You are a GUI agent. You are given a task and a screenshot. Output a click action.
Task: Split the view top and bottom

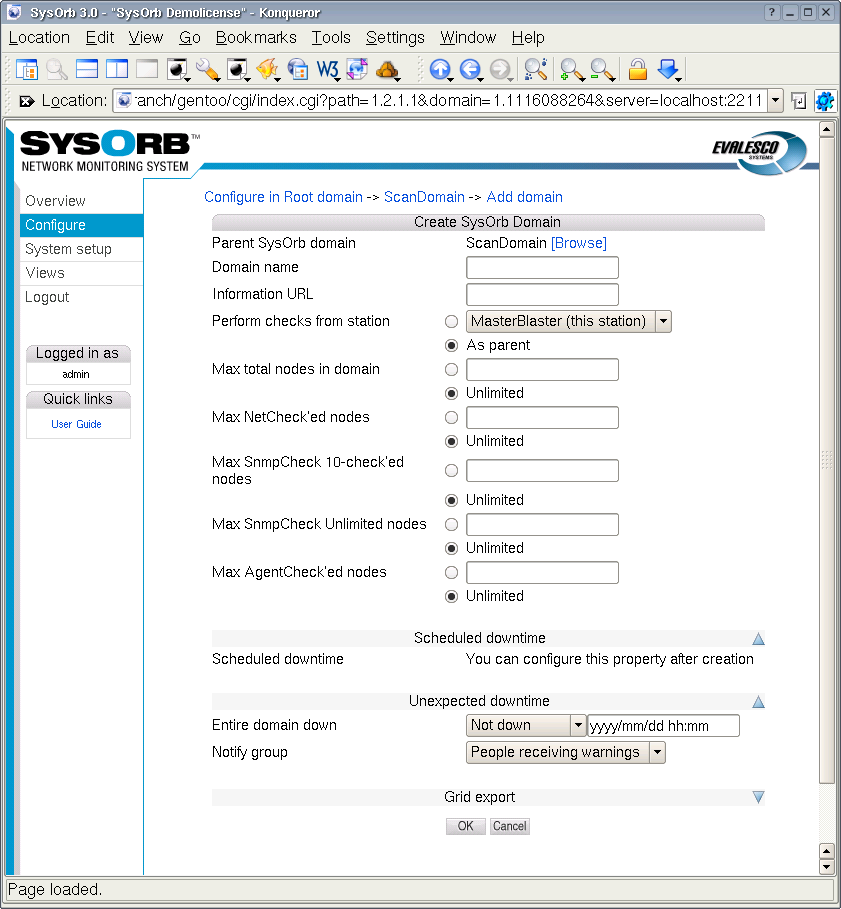pos(87,70)
